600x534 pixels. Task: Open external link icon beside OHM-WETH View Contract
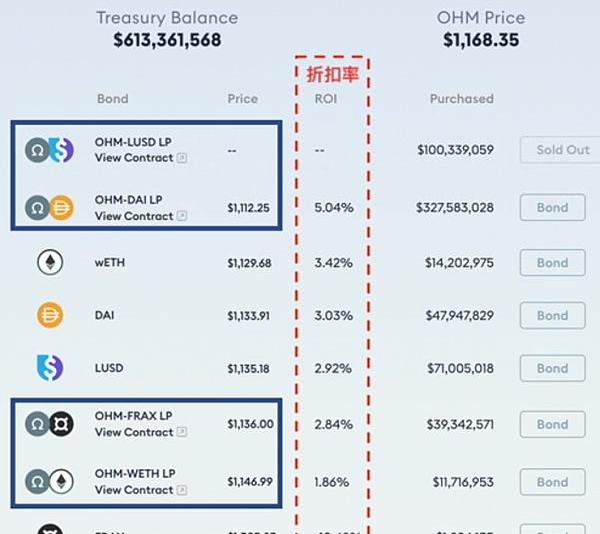coord(182,490)
